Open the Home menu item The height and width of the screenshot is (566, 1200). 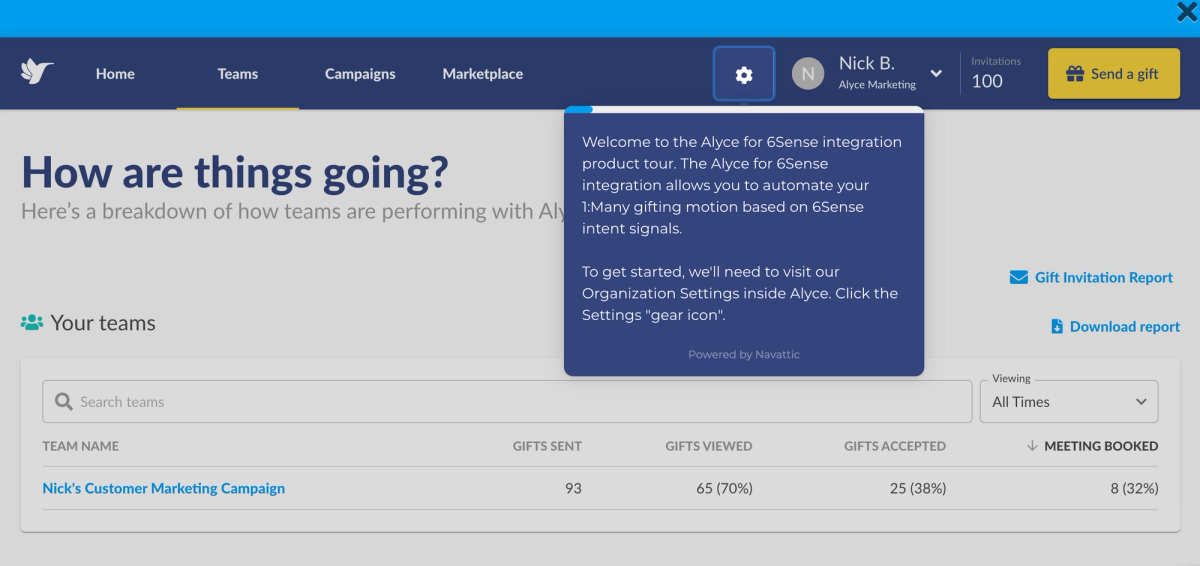pyautogui.click(x=115, y=74)
